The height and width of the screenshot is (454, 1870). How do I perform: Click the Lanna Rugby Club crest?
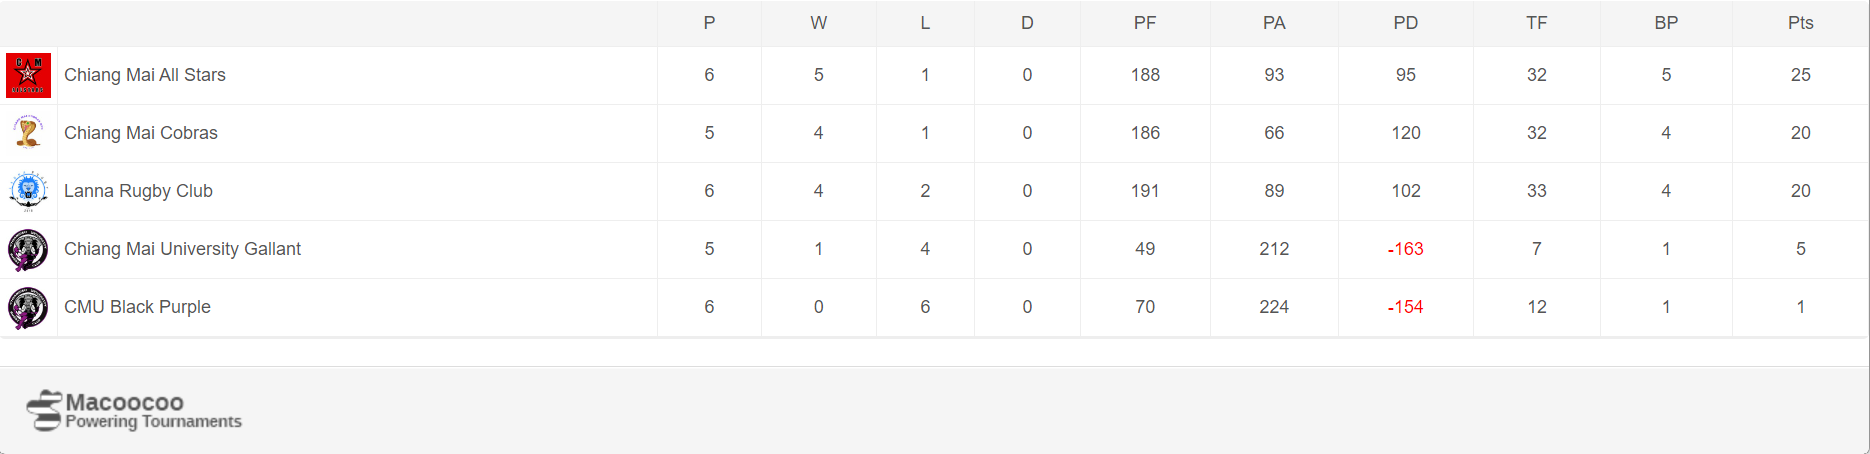[x=28, y=191]
